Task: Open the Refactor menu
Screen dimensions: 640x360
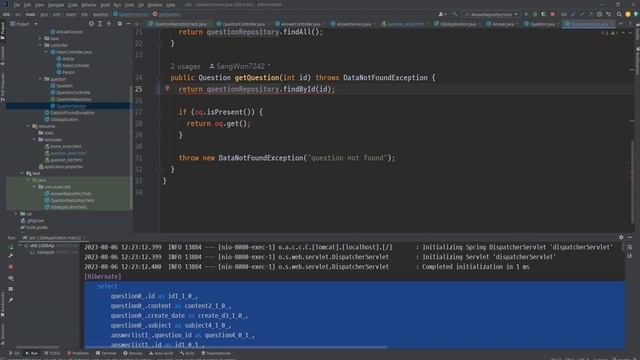Action: pos(89,5)
